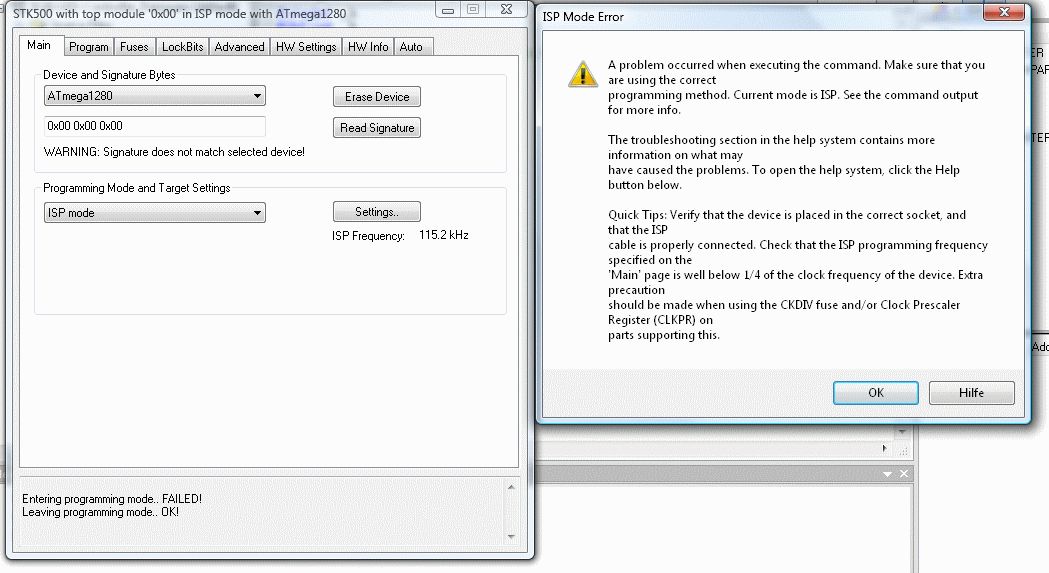Click the Hilfe button
The width and height of the screenshot is (1049, 573).
971,393
